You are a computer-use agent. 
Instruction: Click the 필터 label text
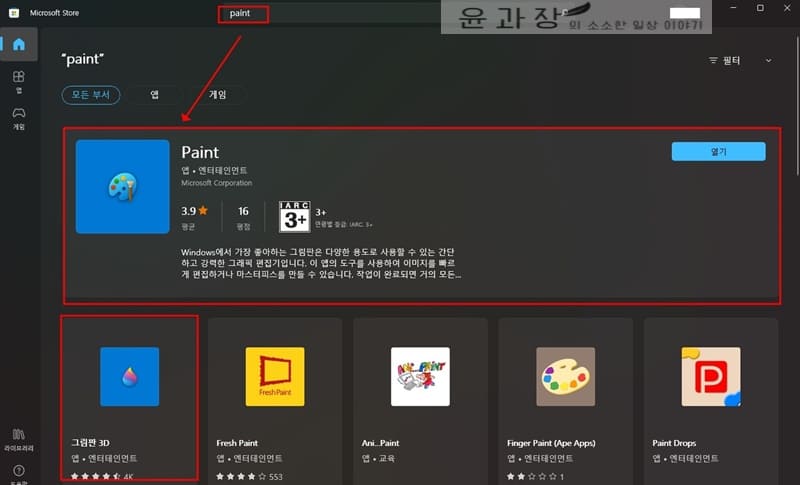[731, 60]
